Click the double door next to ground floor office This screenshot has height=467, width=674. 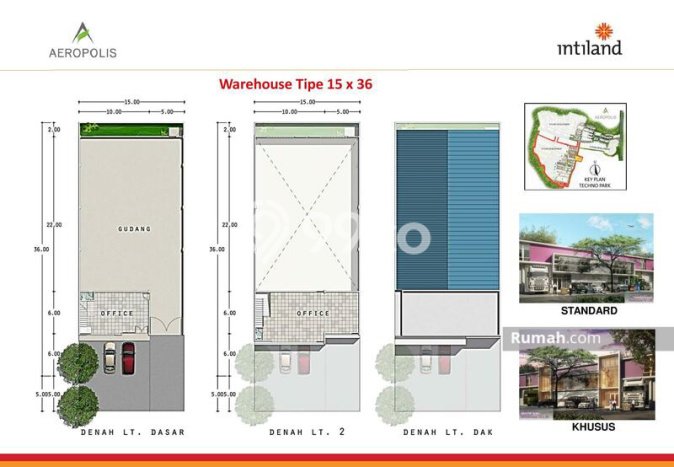click(x=164, y=327)
